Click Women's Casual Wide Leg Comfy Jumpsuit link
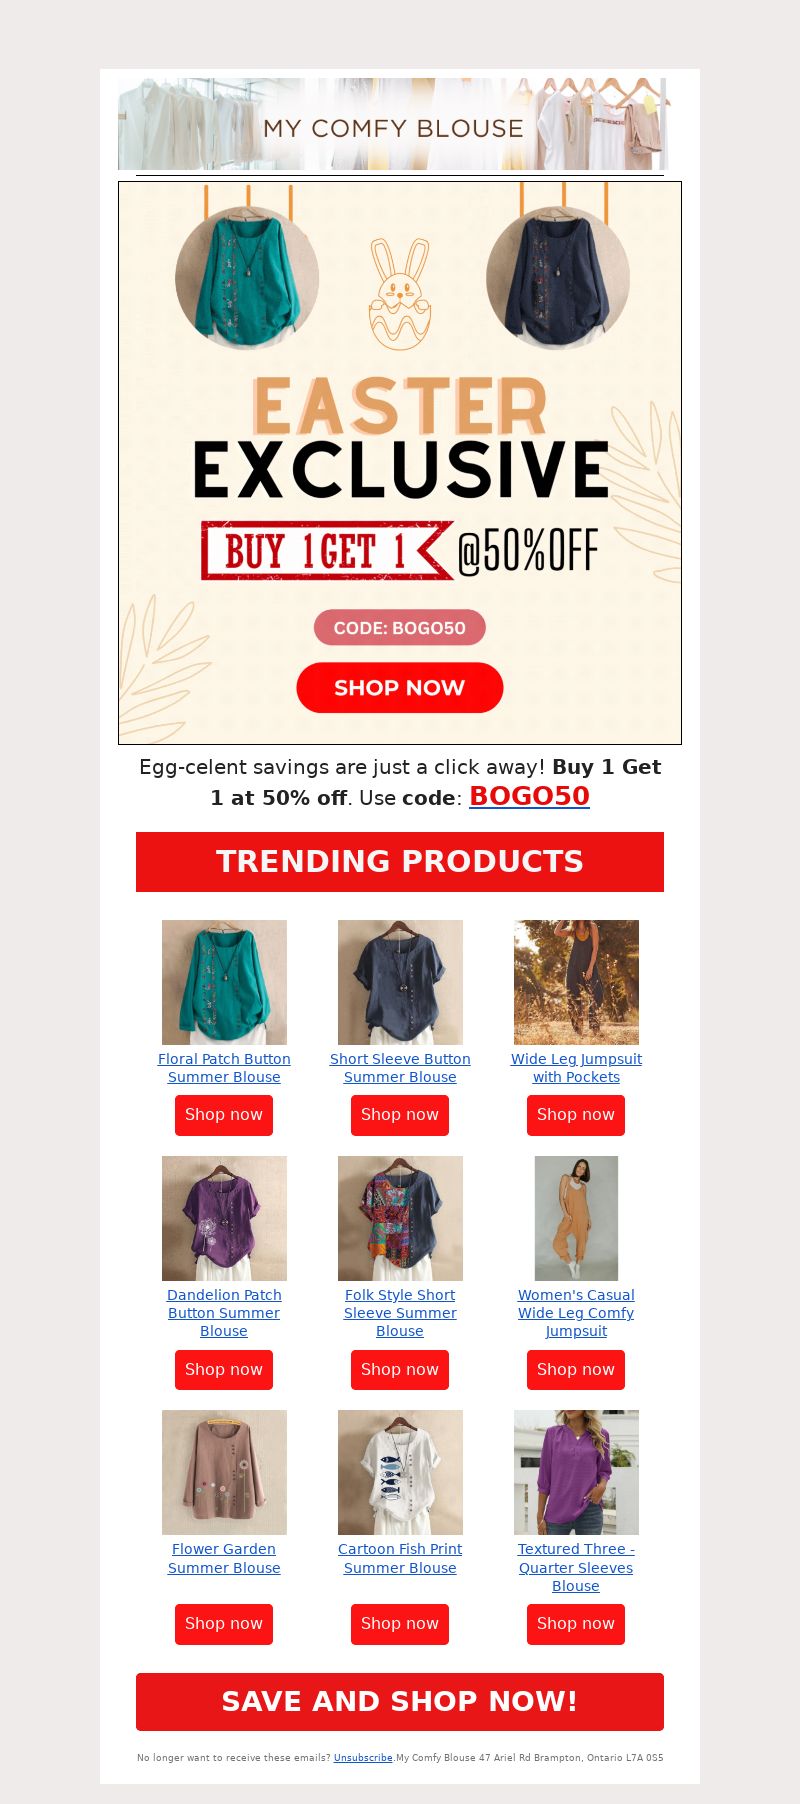 point(576,1313)
